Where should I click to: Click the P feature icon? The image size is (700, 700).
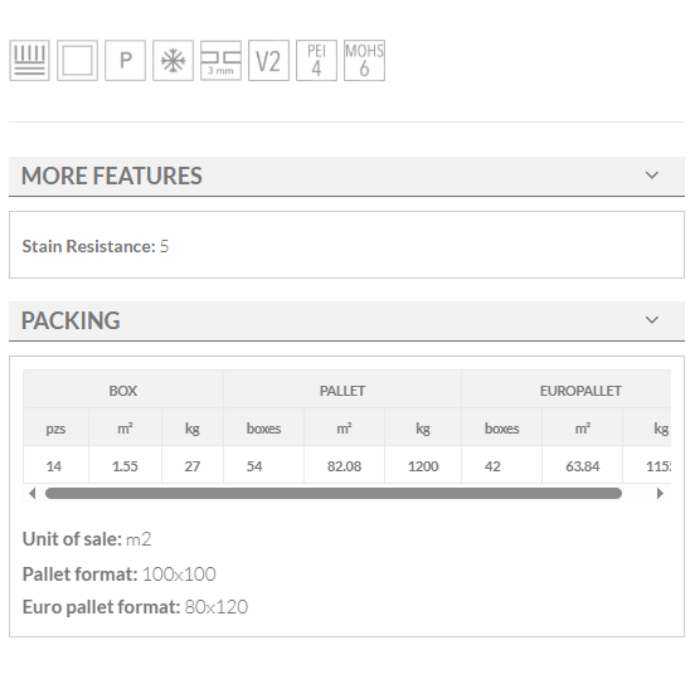pyautogui.click(x=126, y=60)
